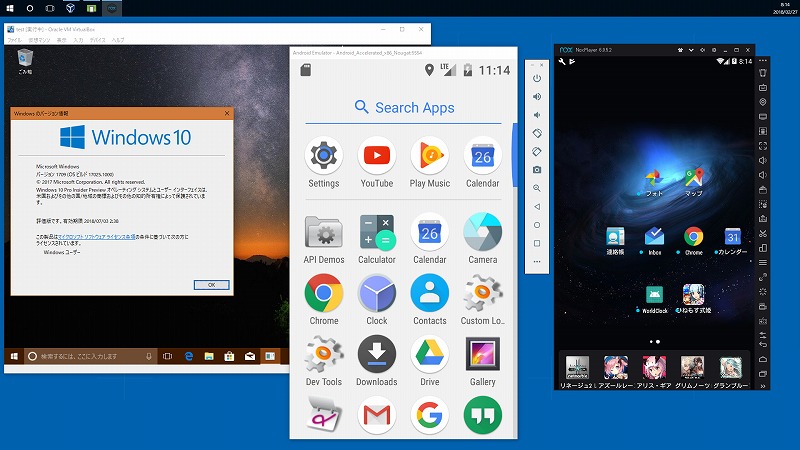Screen dimensions: 800x450
Task: Click host Windows Start button
Action: tap(10, 8)
